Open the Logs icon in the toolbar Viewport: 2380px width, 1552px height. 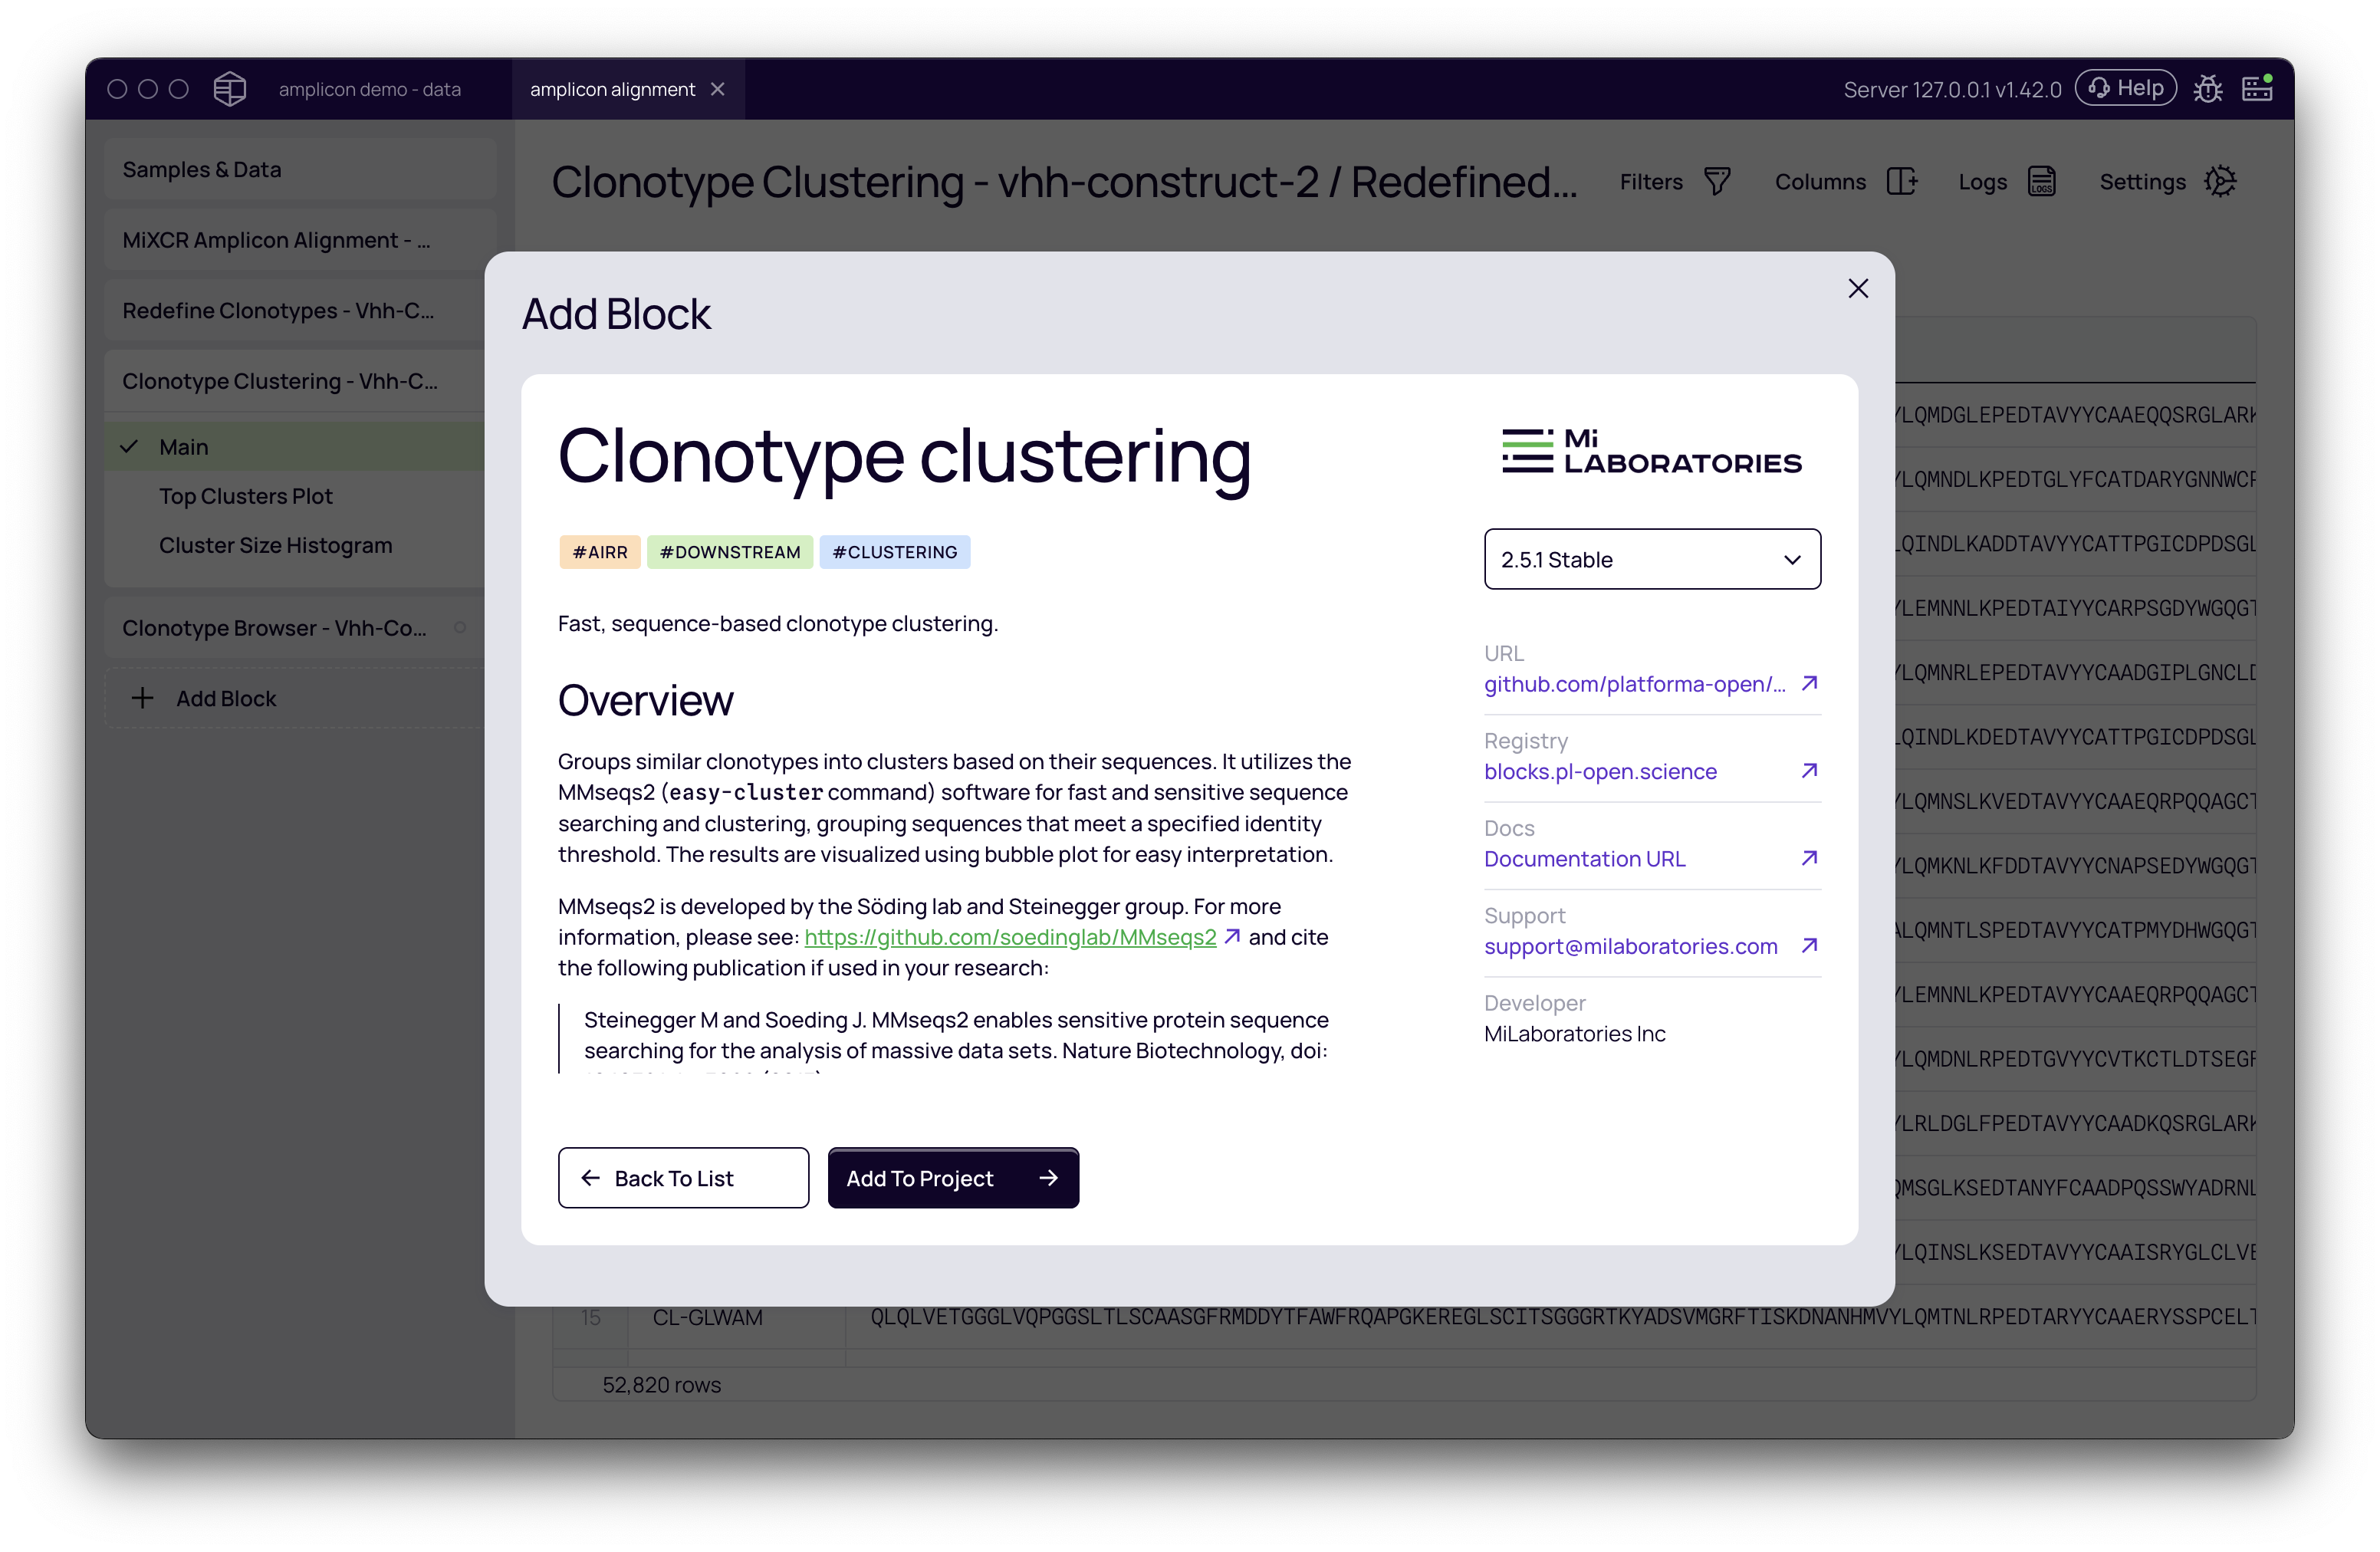(x=2041, y=182)
